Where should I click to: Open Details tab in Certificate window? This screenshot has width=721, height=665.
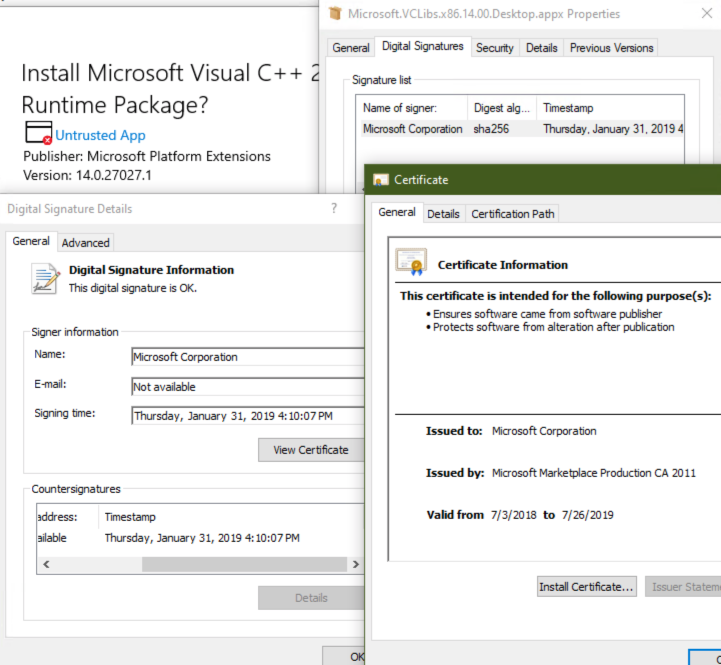443,214
